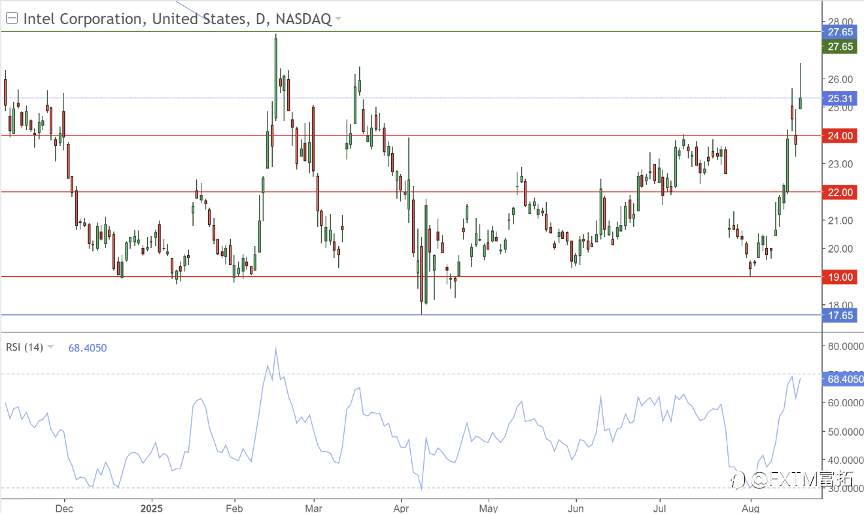Click the Jul label on time axis
The image size is (864, 514).
pyautogui.click(x=660, y=507)
